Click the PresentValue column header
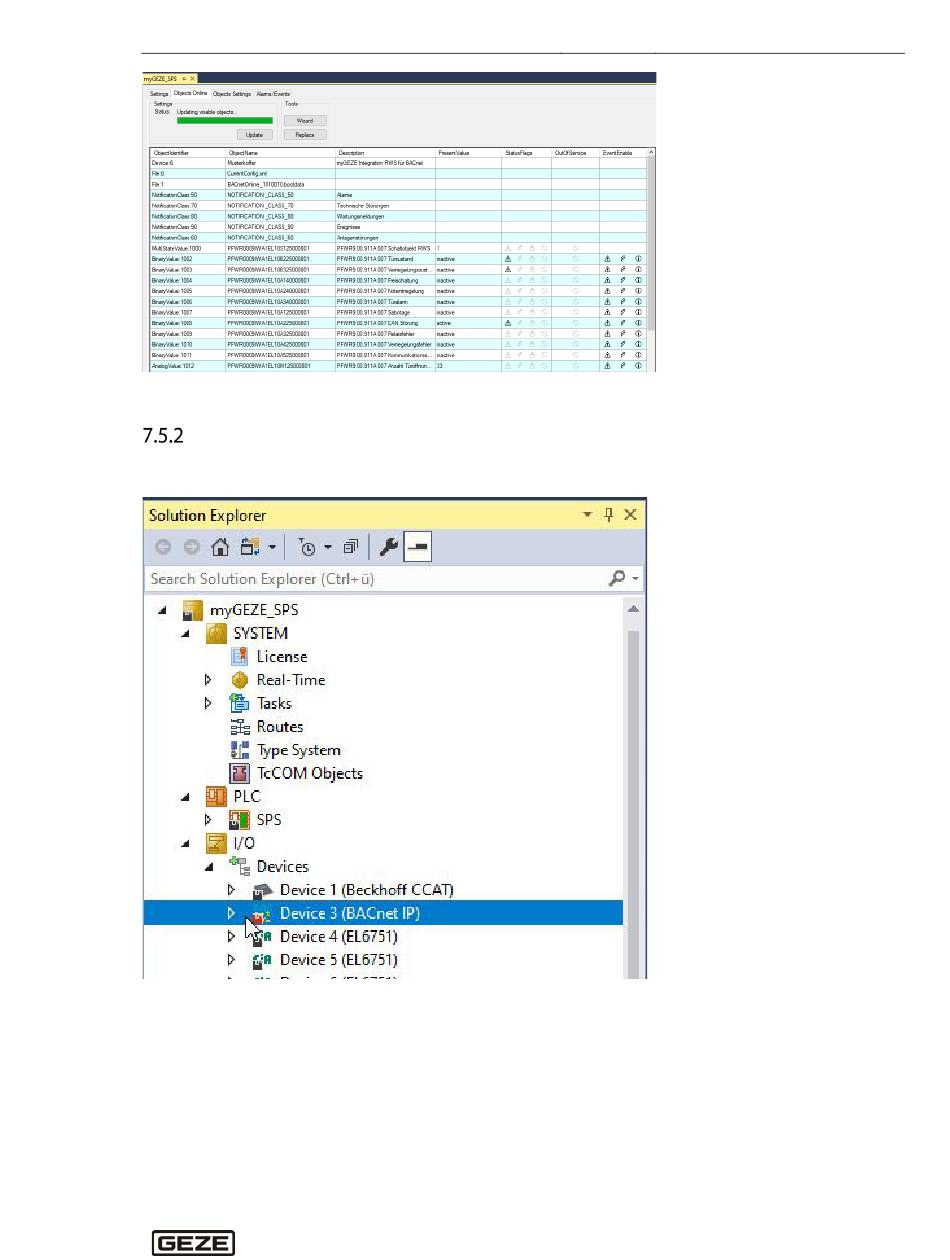This screenshot has width=950, height=1260. pyautogui.click(x=467, y=152)
